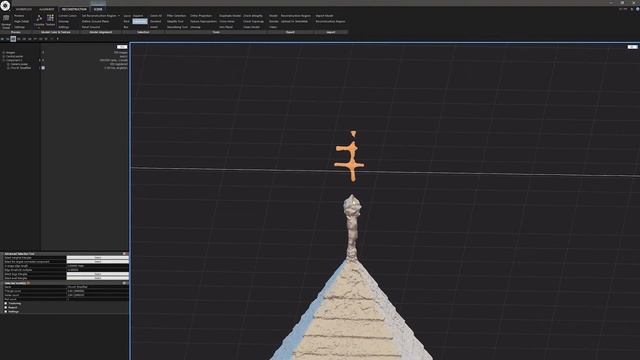Switch to the WORKFLOW ribbon tab

24,9
